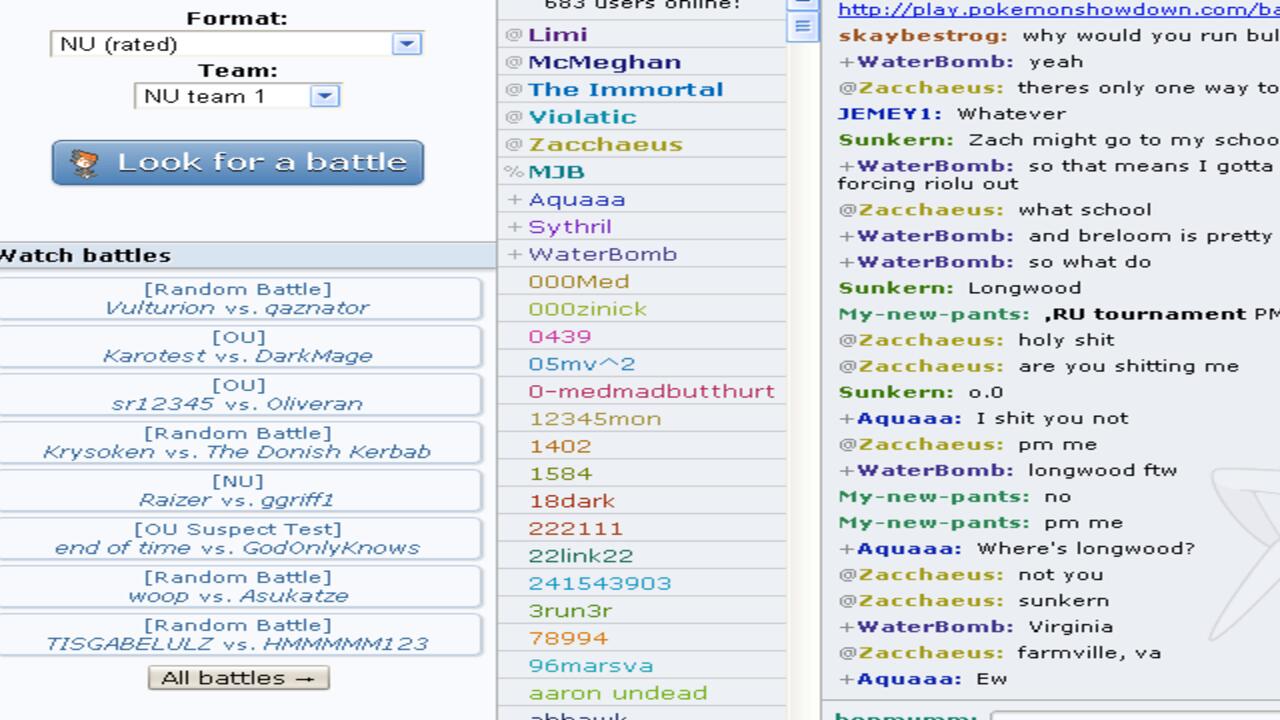Screen dimensions: 1280x720
Task: Select user The Immortal in user list
Action: tap(625, 90)
